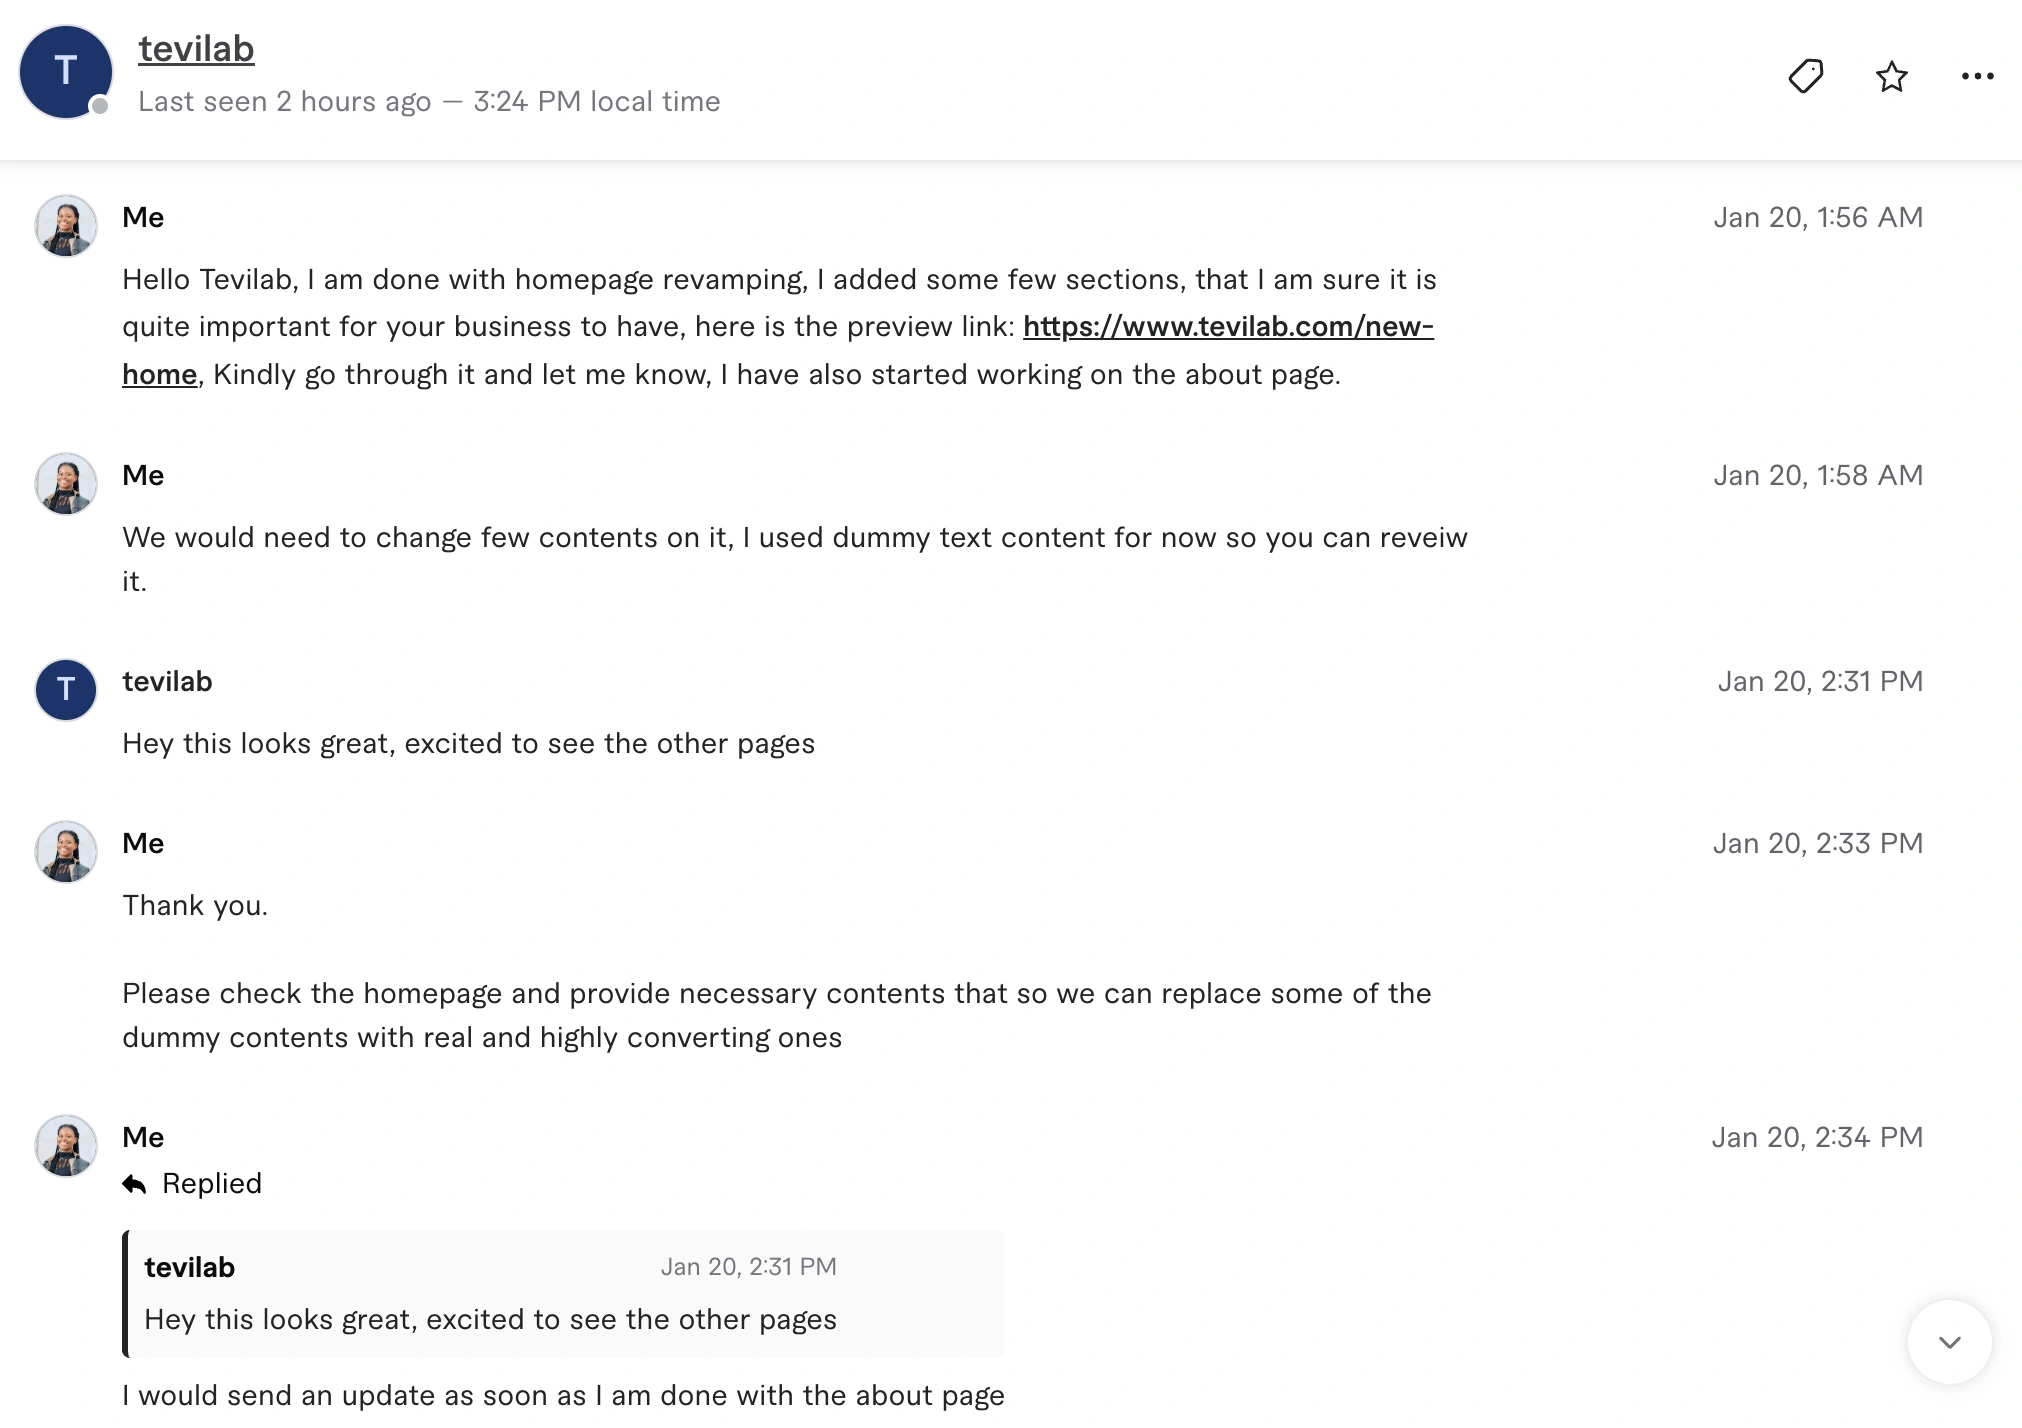2022x1428 pixels.
Task: Click tevilab's avatar on the 2:31 PM message
Action: pos(66,690)
